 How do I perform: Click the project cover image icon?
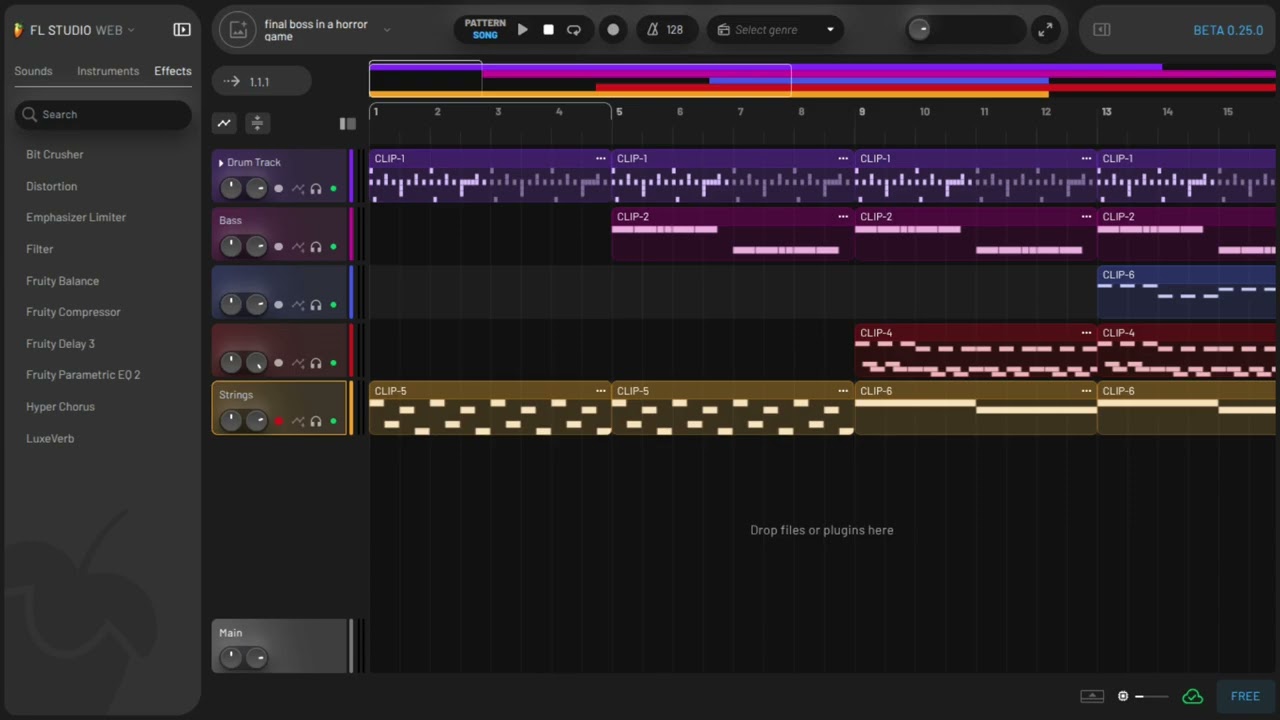pyautogui.click(x=238, y=30)
